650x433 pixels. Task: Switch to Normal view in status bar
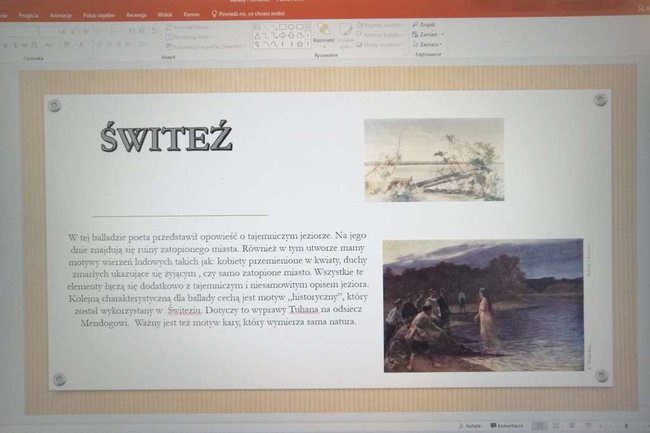pos(540,425)
